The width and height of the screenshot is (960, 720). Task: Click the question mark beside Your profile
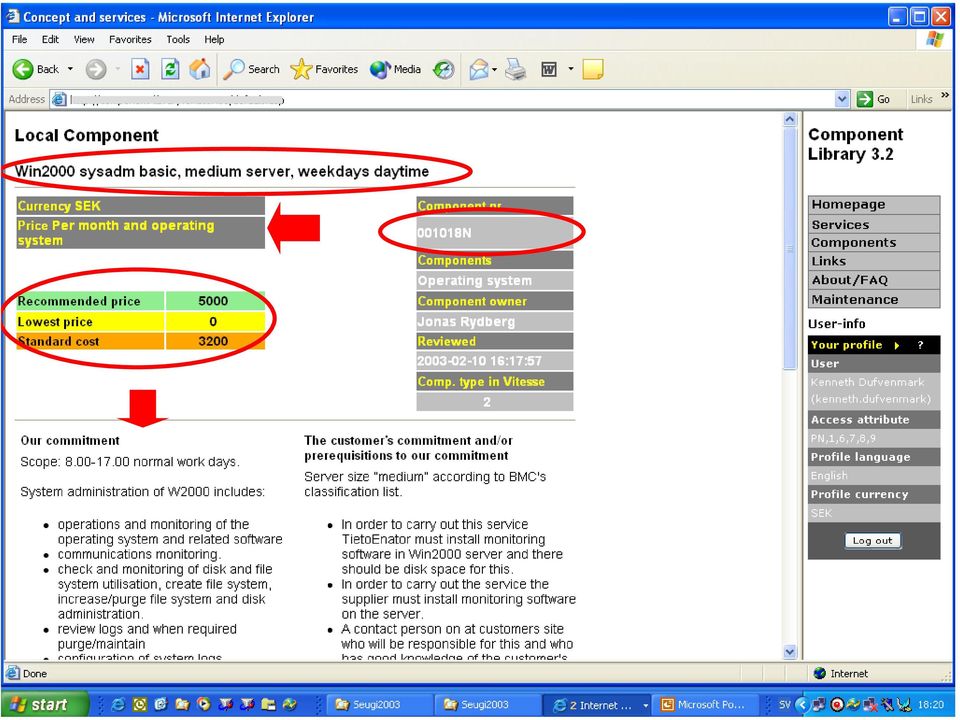point(920,345)
